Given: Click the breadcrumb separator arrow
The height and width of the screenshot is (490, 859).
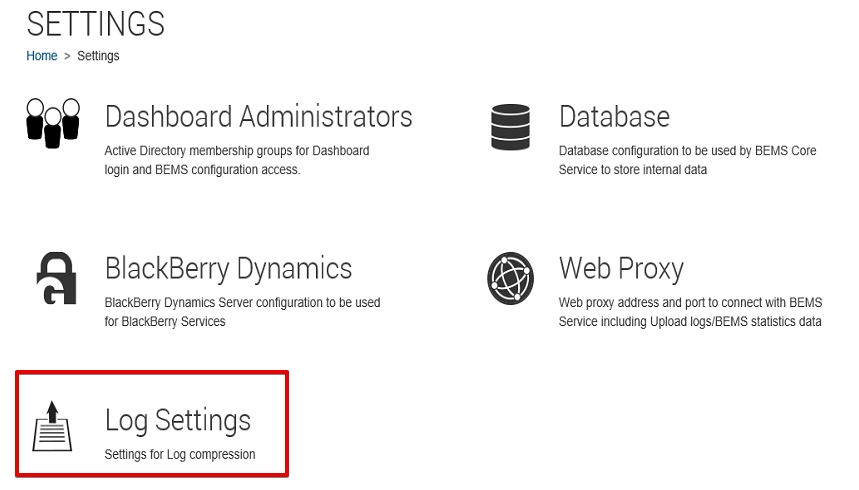Looking at the screenshot, I should tap(67, 56).
